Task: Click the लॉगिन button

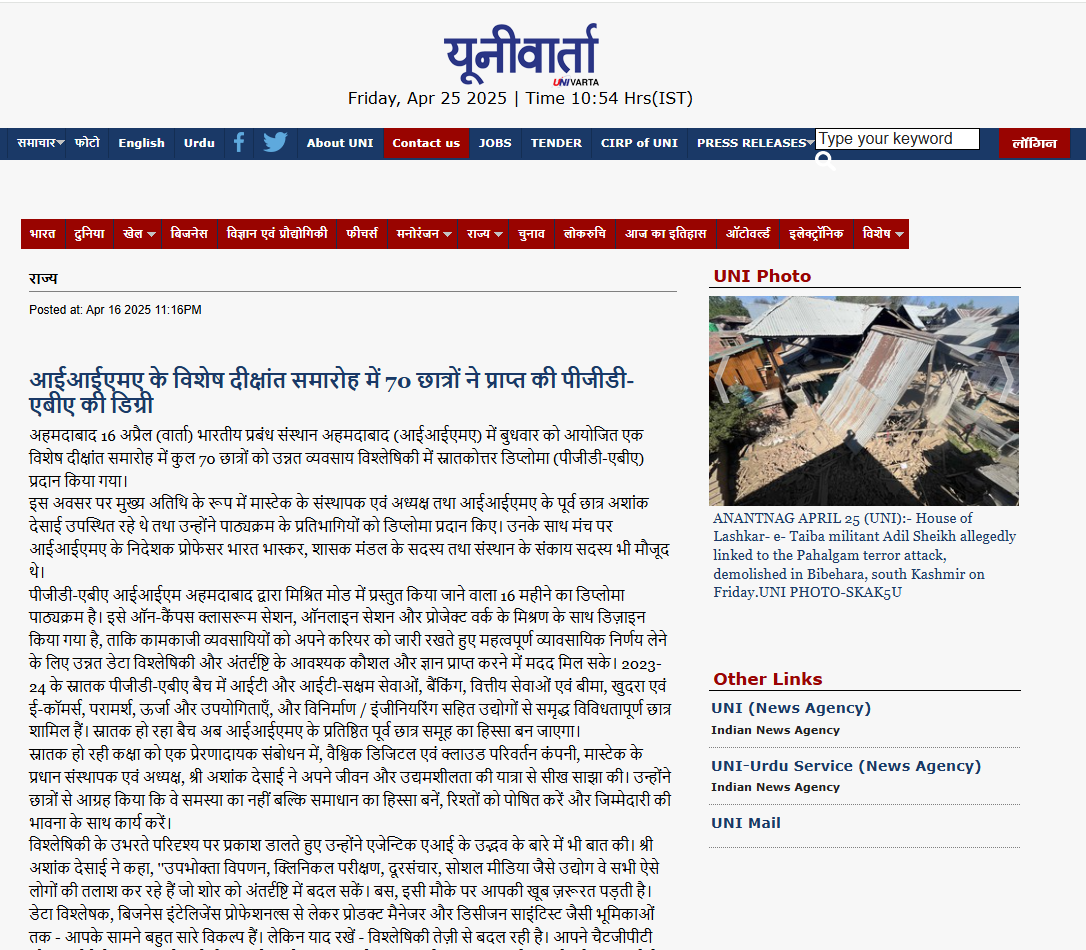Action: tap(1036, 142)
